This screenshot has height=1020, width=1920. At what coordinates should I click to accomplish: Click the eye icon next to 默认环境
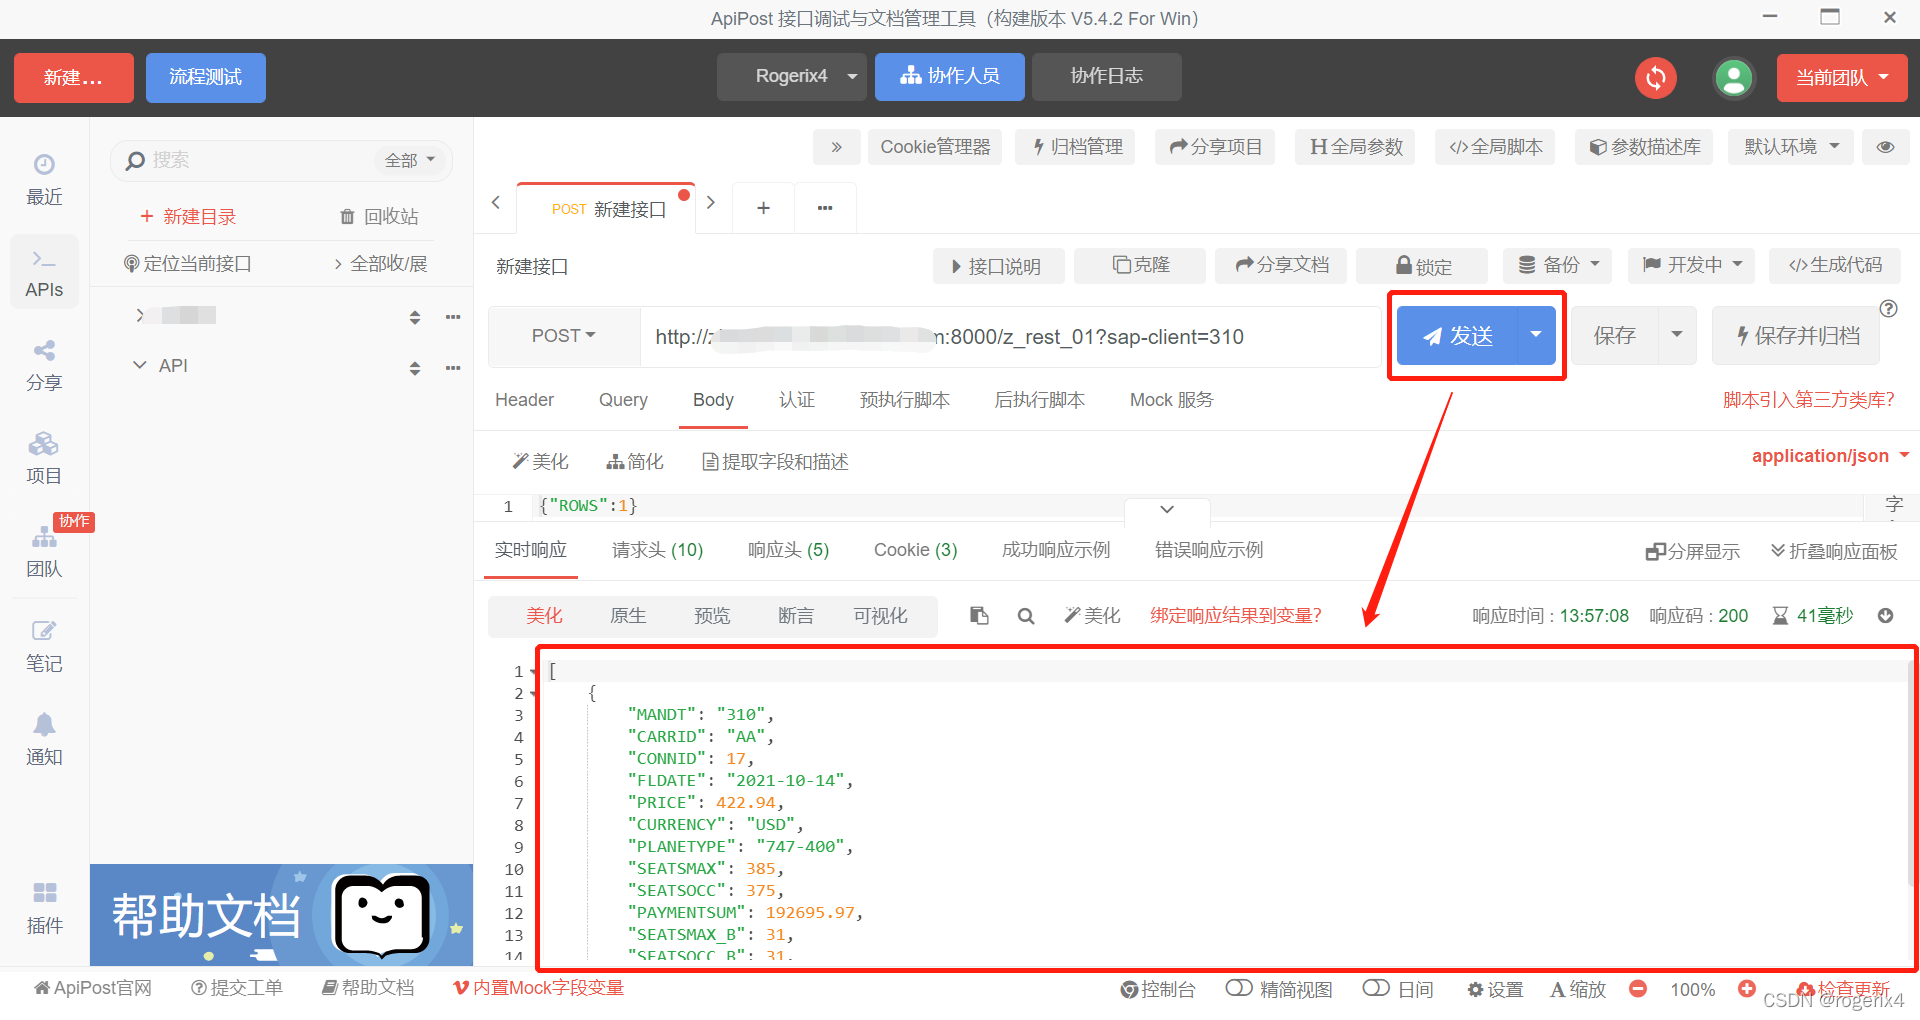tap(1886, 147)
